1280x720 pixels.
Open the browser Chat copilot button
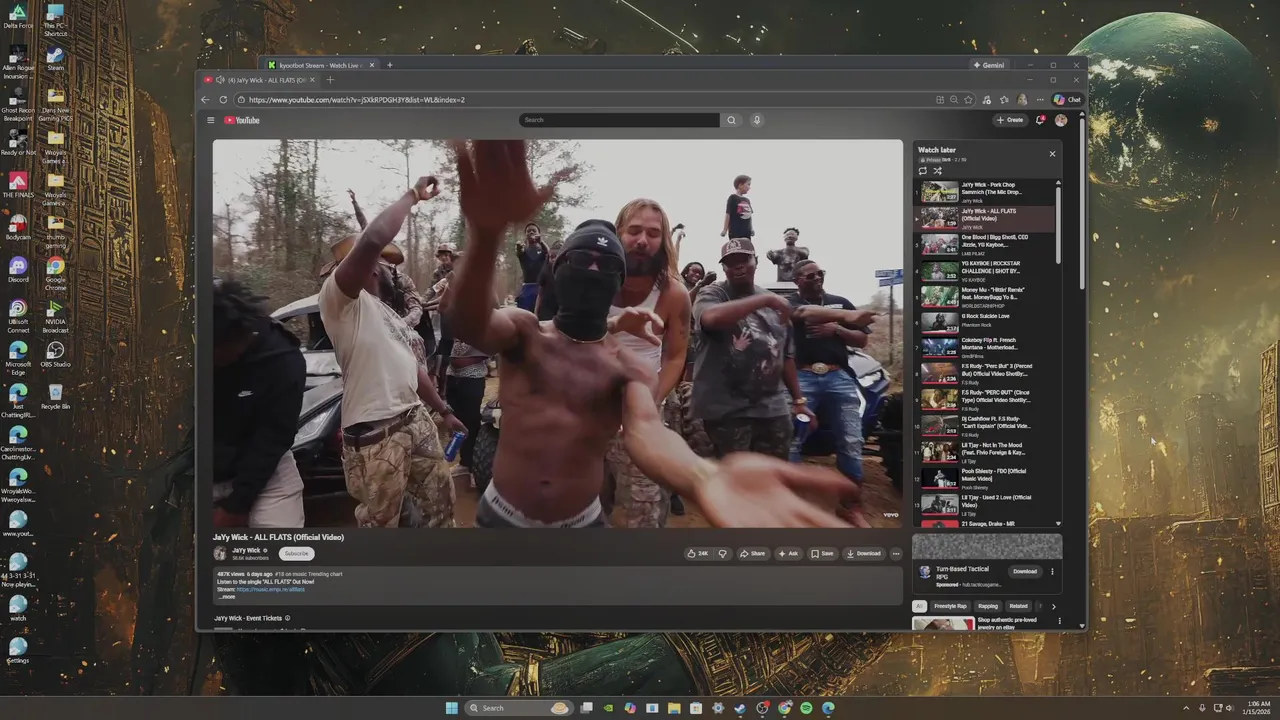(1068, 100)
